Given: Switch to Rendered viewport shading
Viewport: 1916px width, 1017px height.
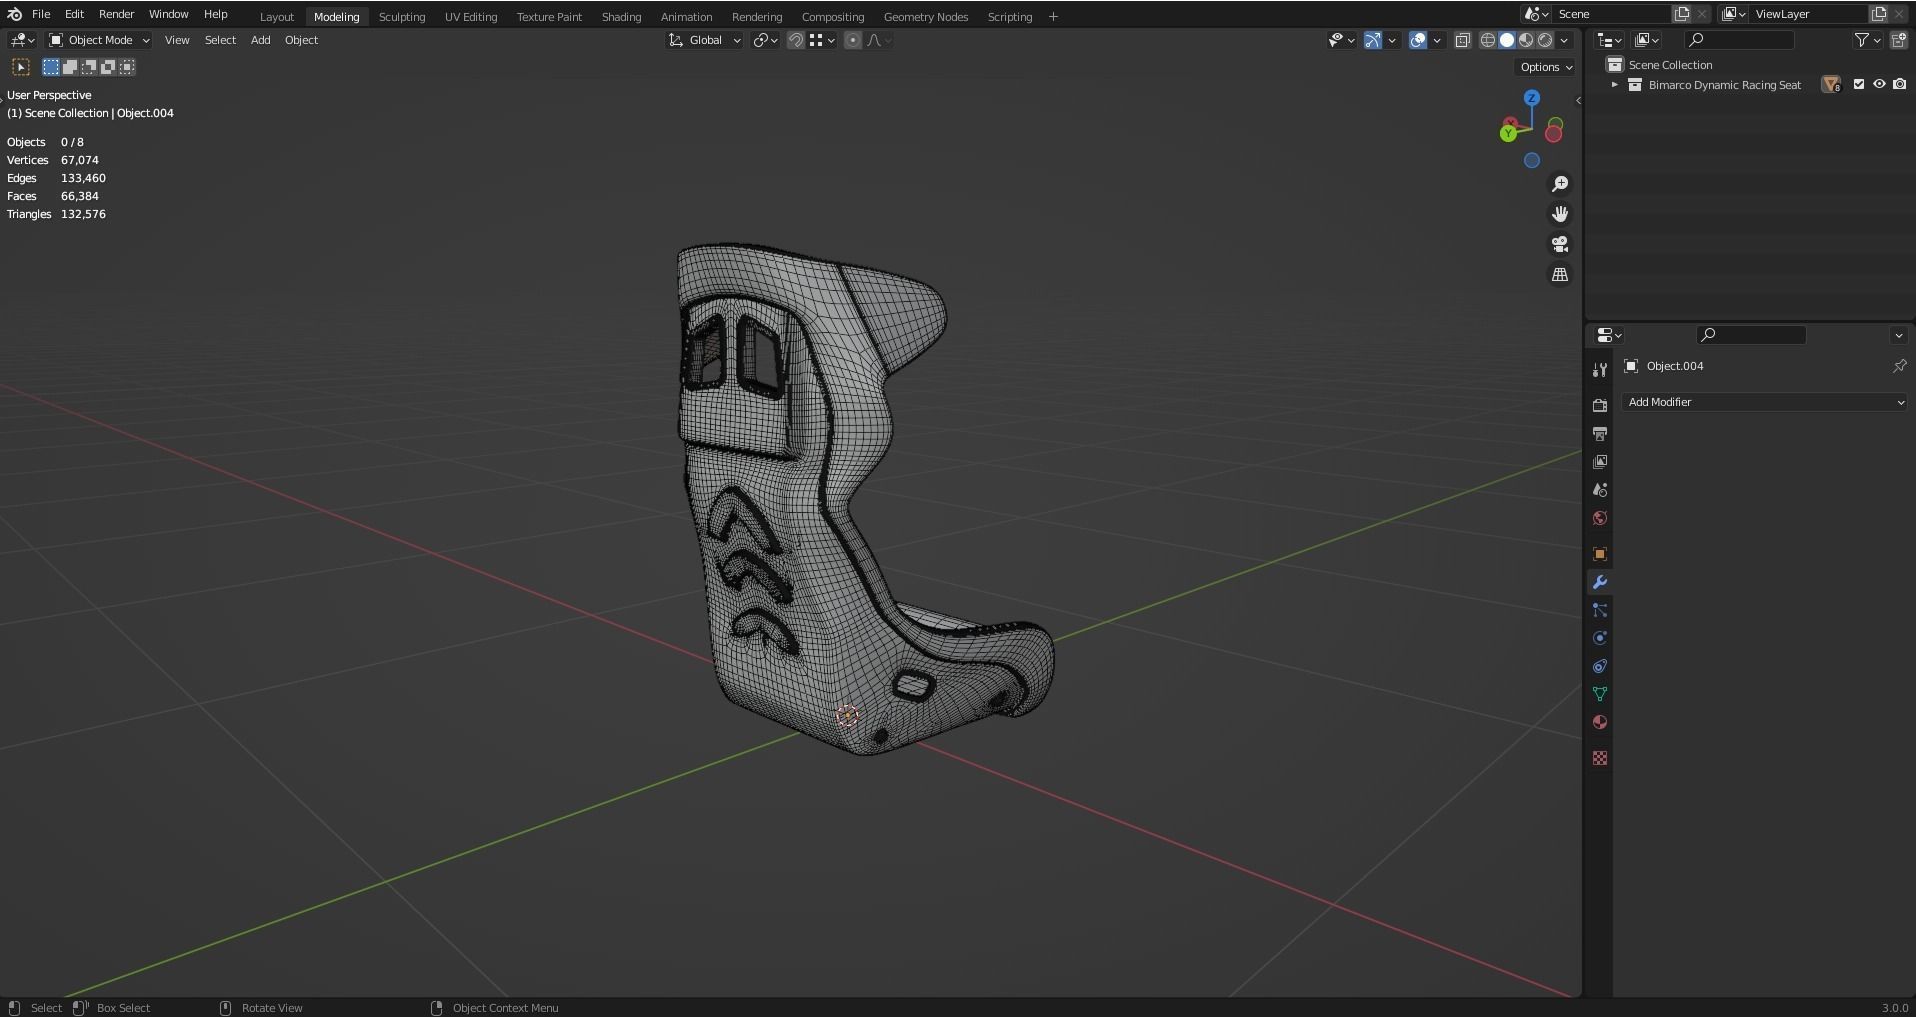Looking at the screenshot, I should point(1545,40).
